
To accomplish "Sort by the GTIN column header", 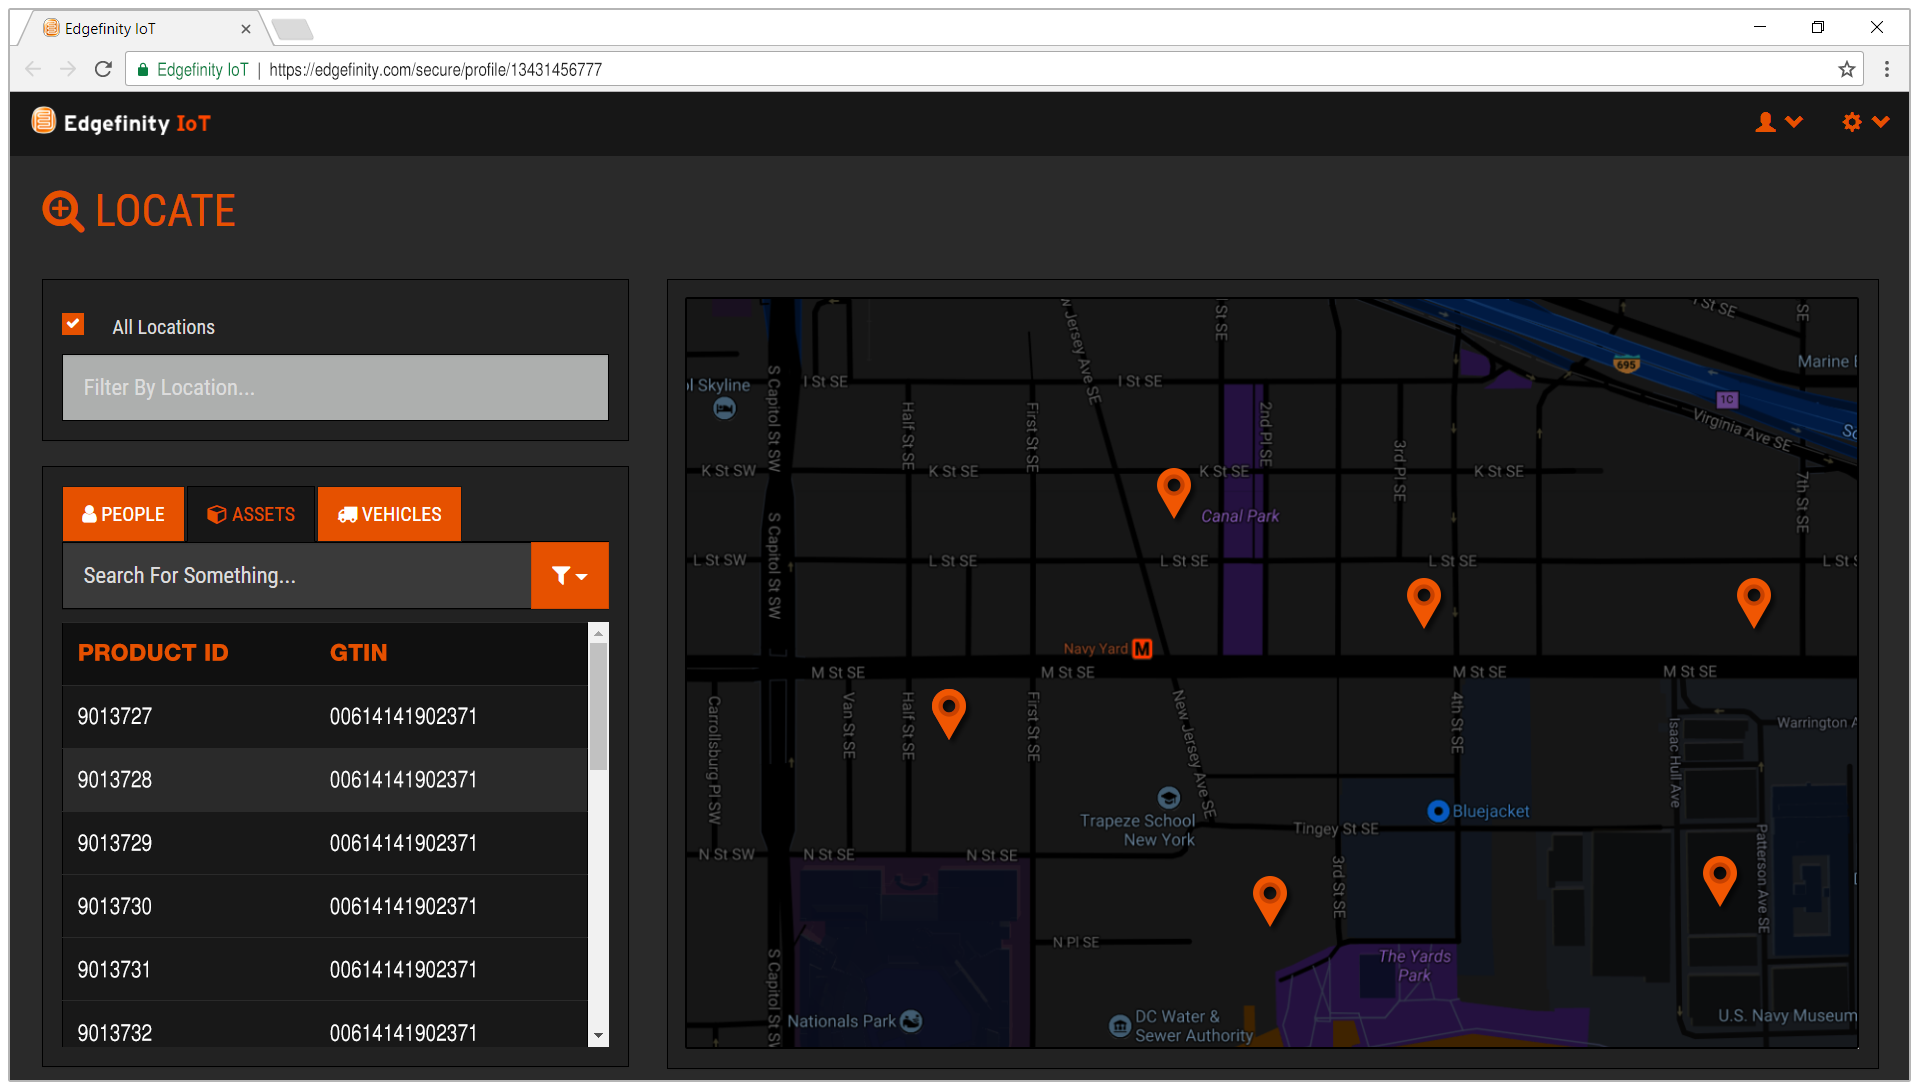I will coord(358,653).
